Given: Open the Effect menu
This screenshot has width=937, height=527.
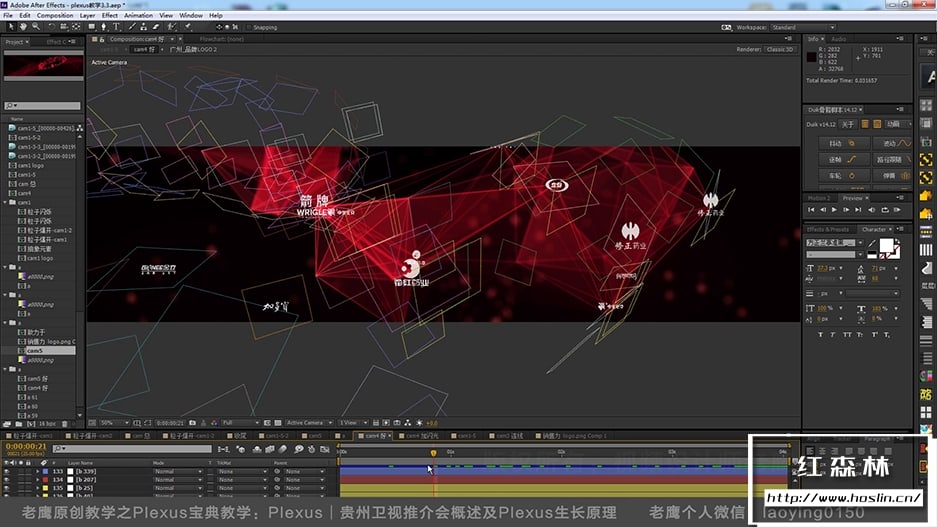Looking at the screenshot, I should click(x=109, y=16).
